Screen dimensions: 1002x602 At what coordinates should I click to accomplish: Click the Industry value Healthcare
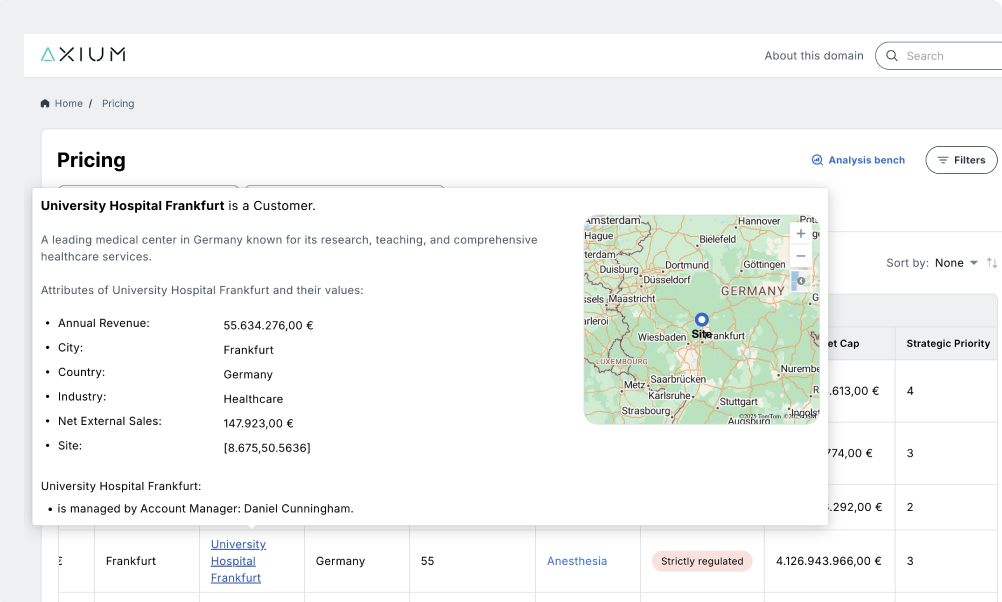[x=253, y=399]
